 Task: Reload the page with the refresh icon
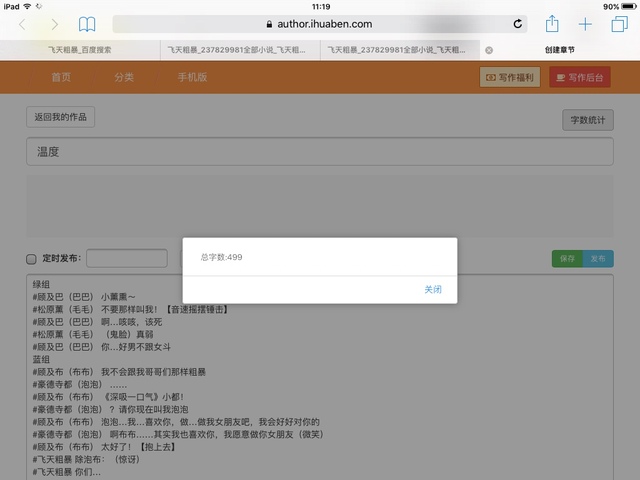click(518, 24)
